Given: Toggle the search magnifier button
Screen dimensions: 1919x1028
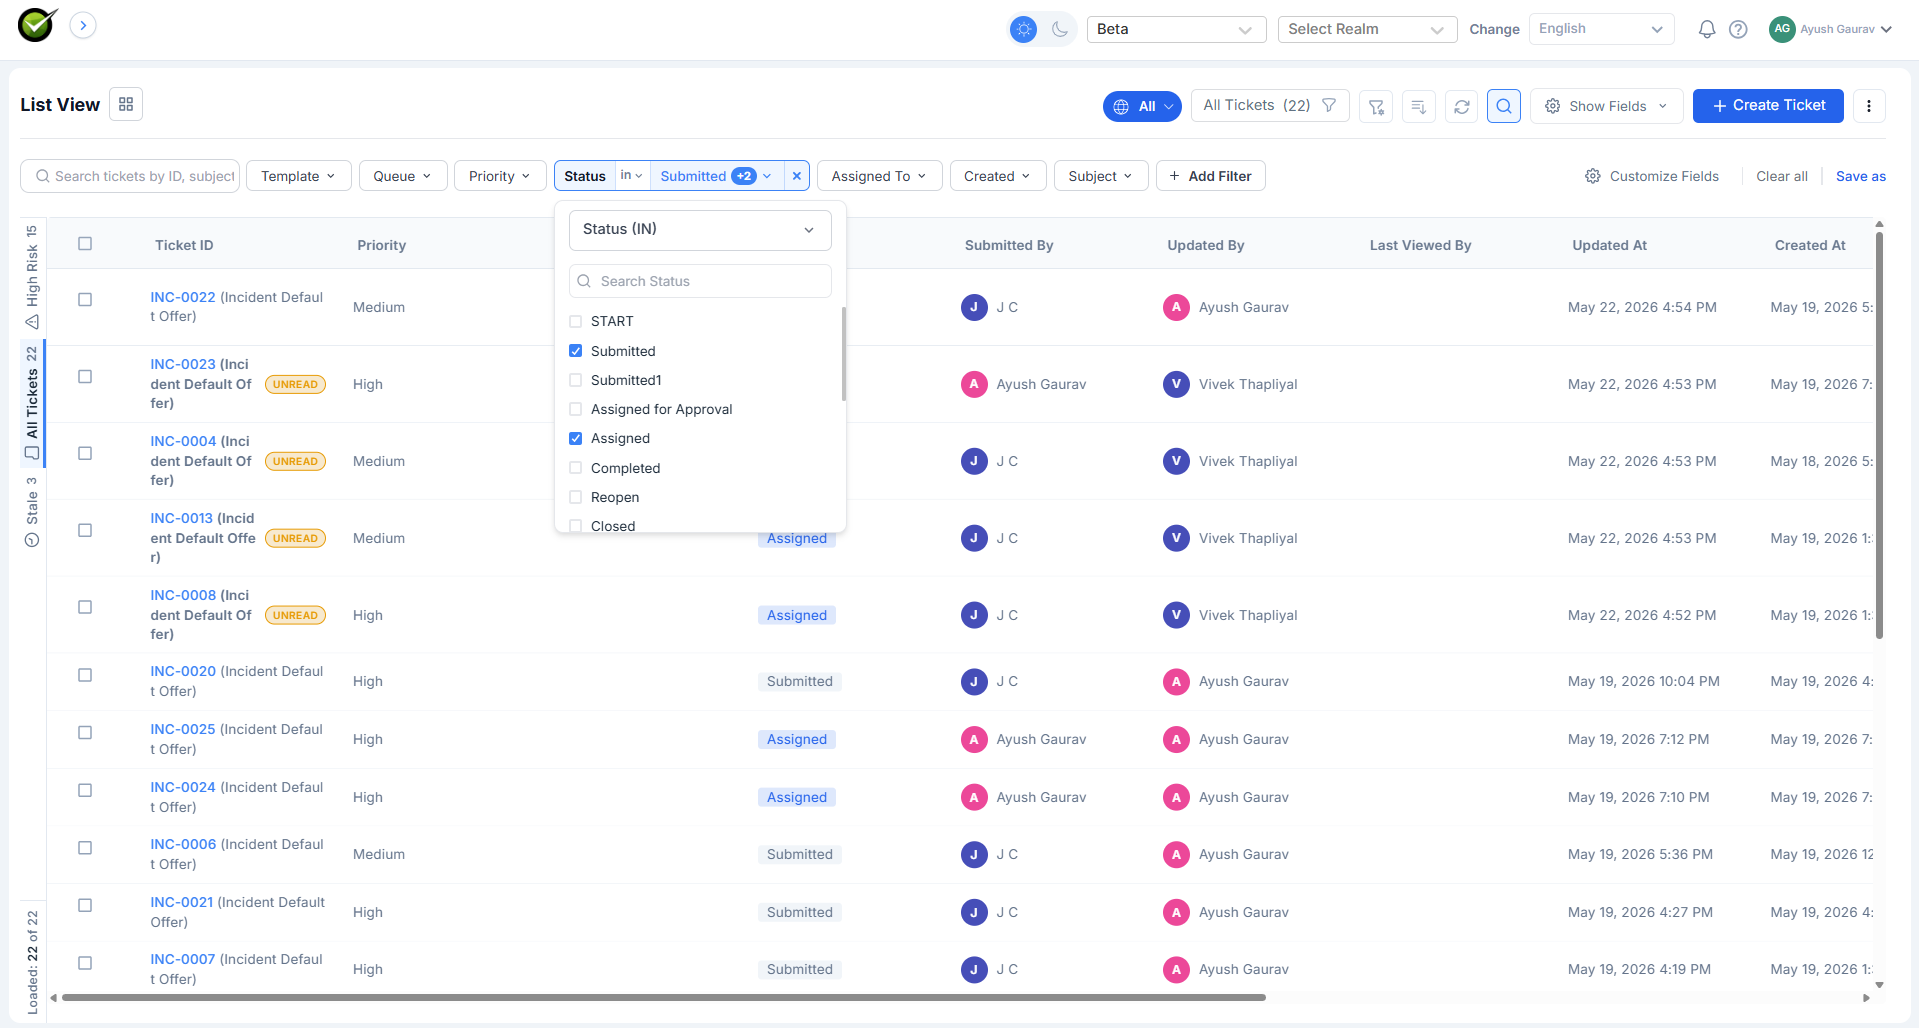Looking at the screenshot, I should (1504, 106).
